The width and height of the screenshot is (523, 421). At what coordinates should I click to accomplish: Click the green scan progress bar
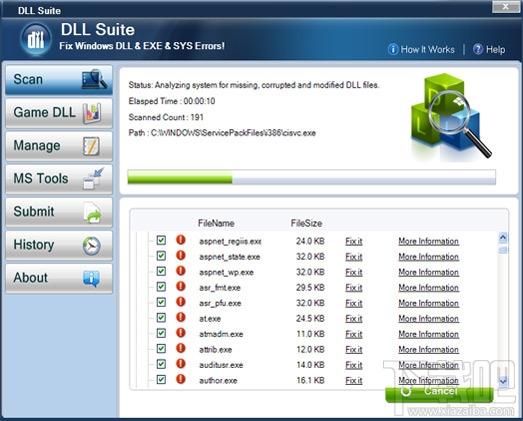point(312,177)
